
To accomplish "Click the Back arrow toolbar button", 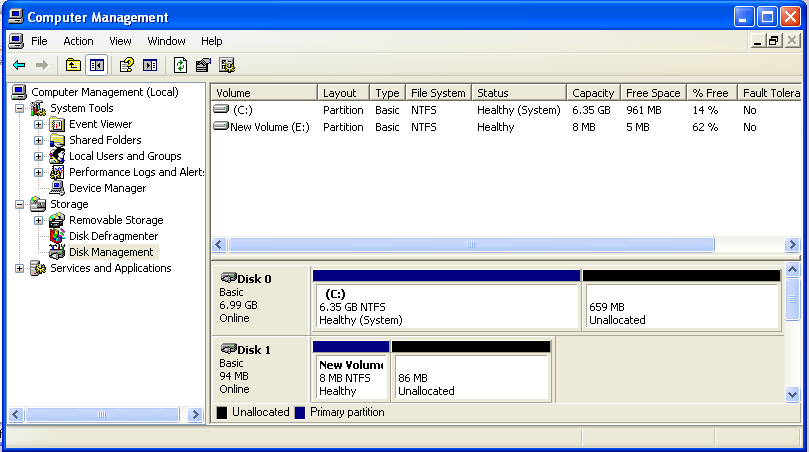I will point(19,65).
